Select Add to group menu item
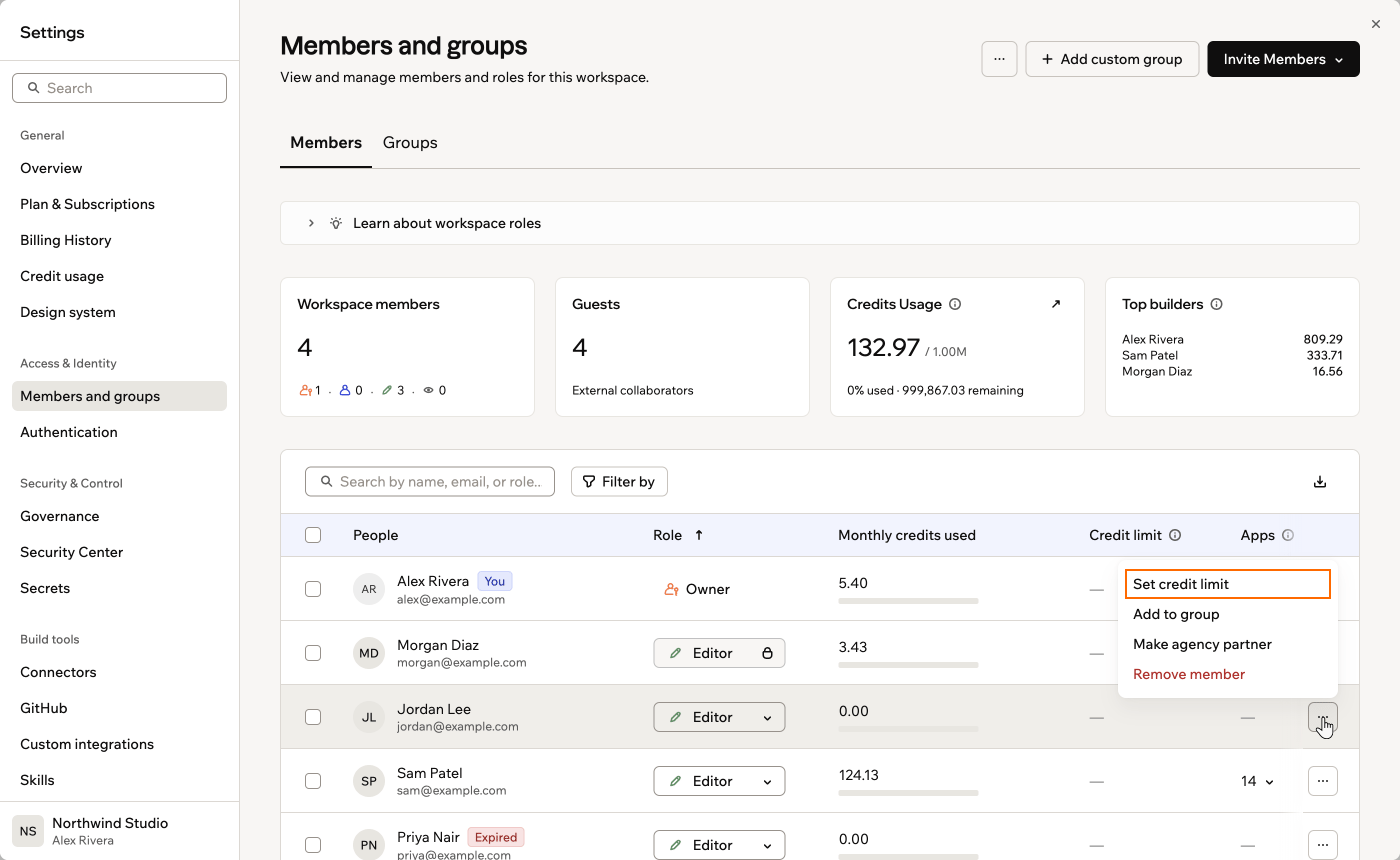The image size is (1400, 860). click(x=1228, y=614)
